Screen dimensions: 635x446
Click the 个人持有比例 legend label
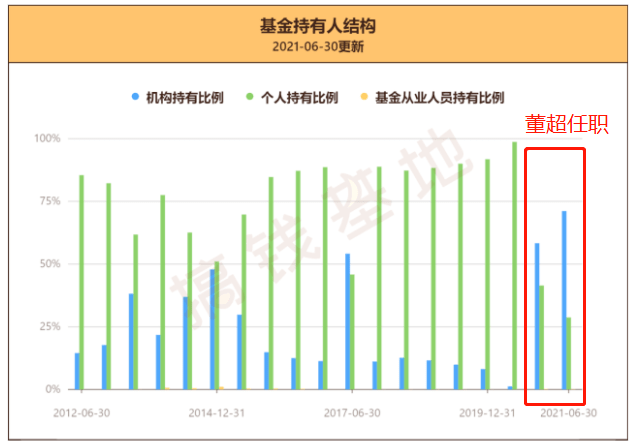click(x=299, y=98)
